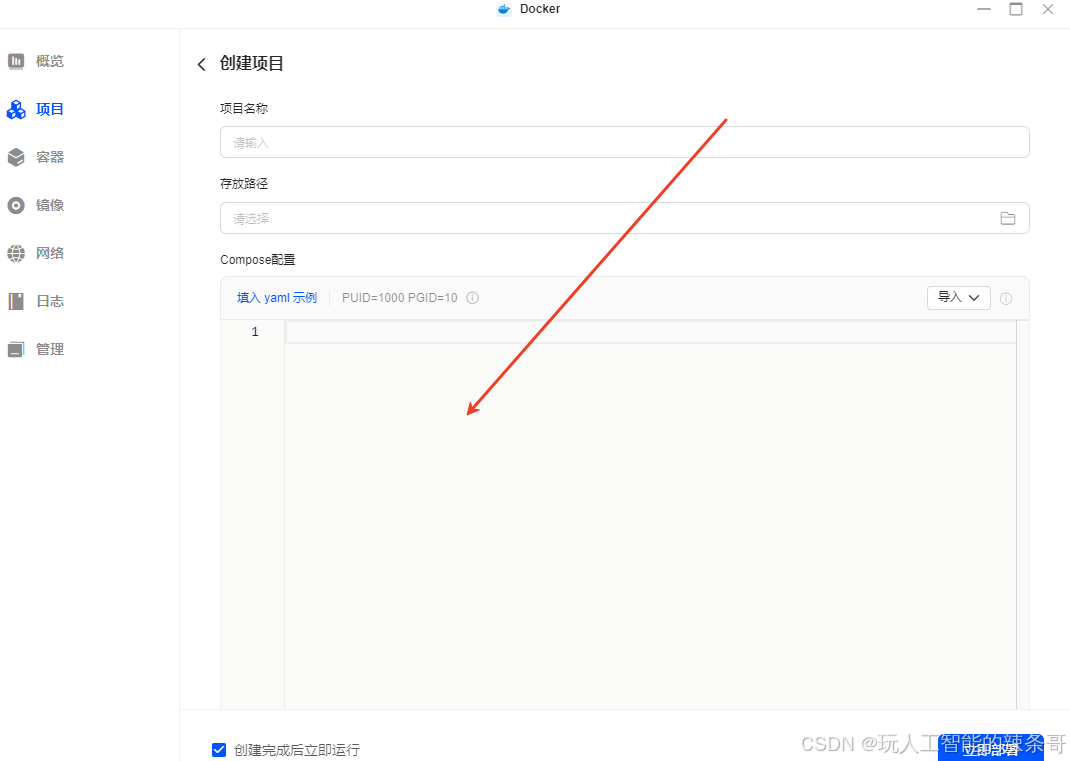Click the info icon beside PUID=1000 PGID=10
Image resolution: width=1070 pixels, height=761 pixels.
(472, 297)
